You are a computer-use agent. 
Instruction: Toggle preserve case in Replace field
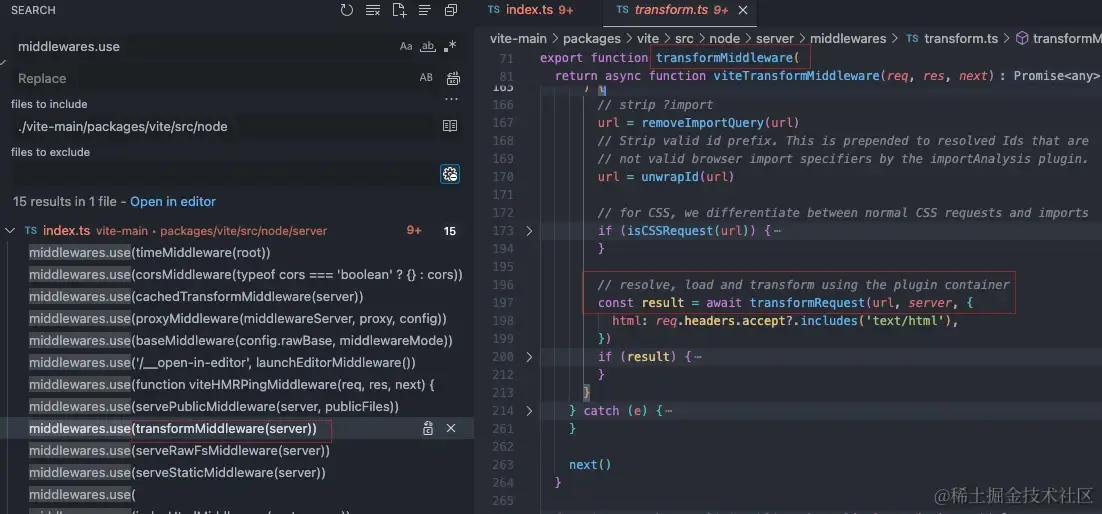coord(426,78)
